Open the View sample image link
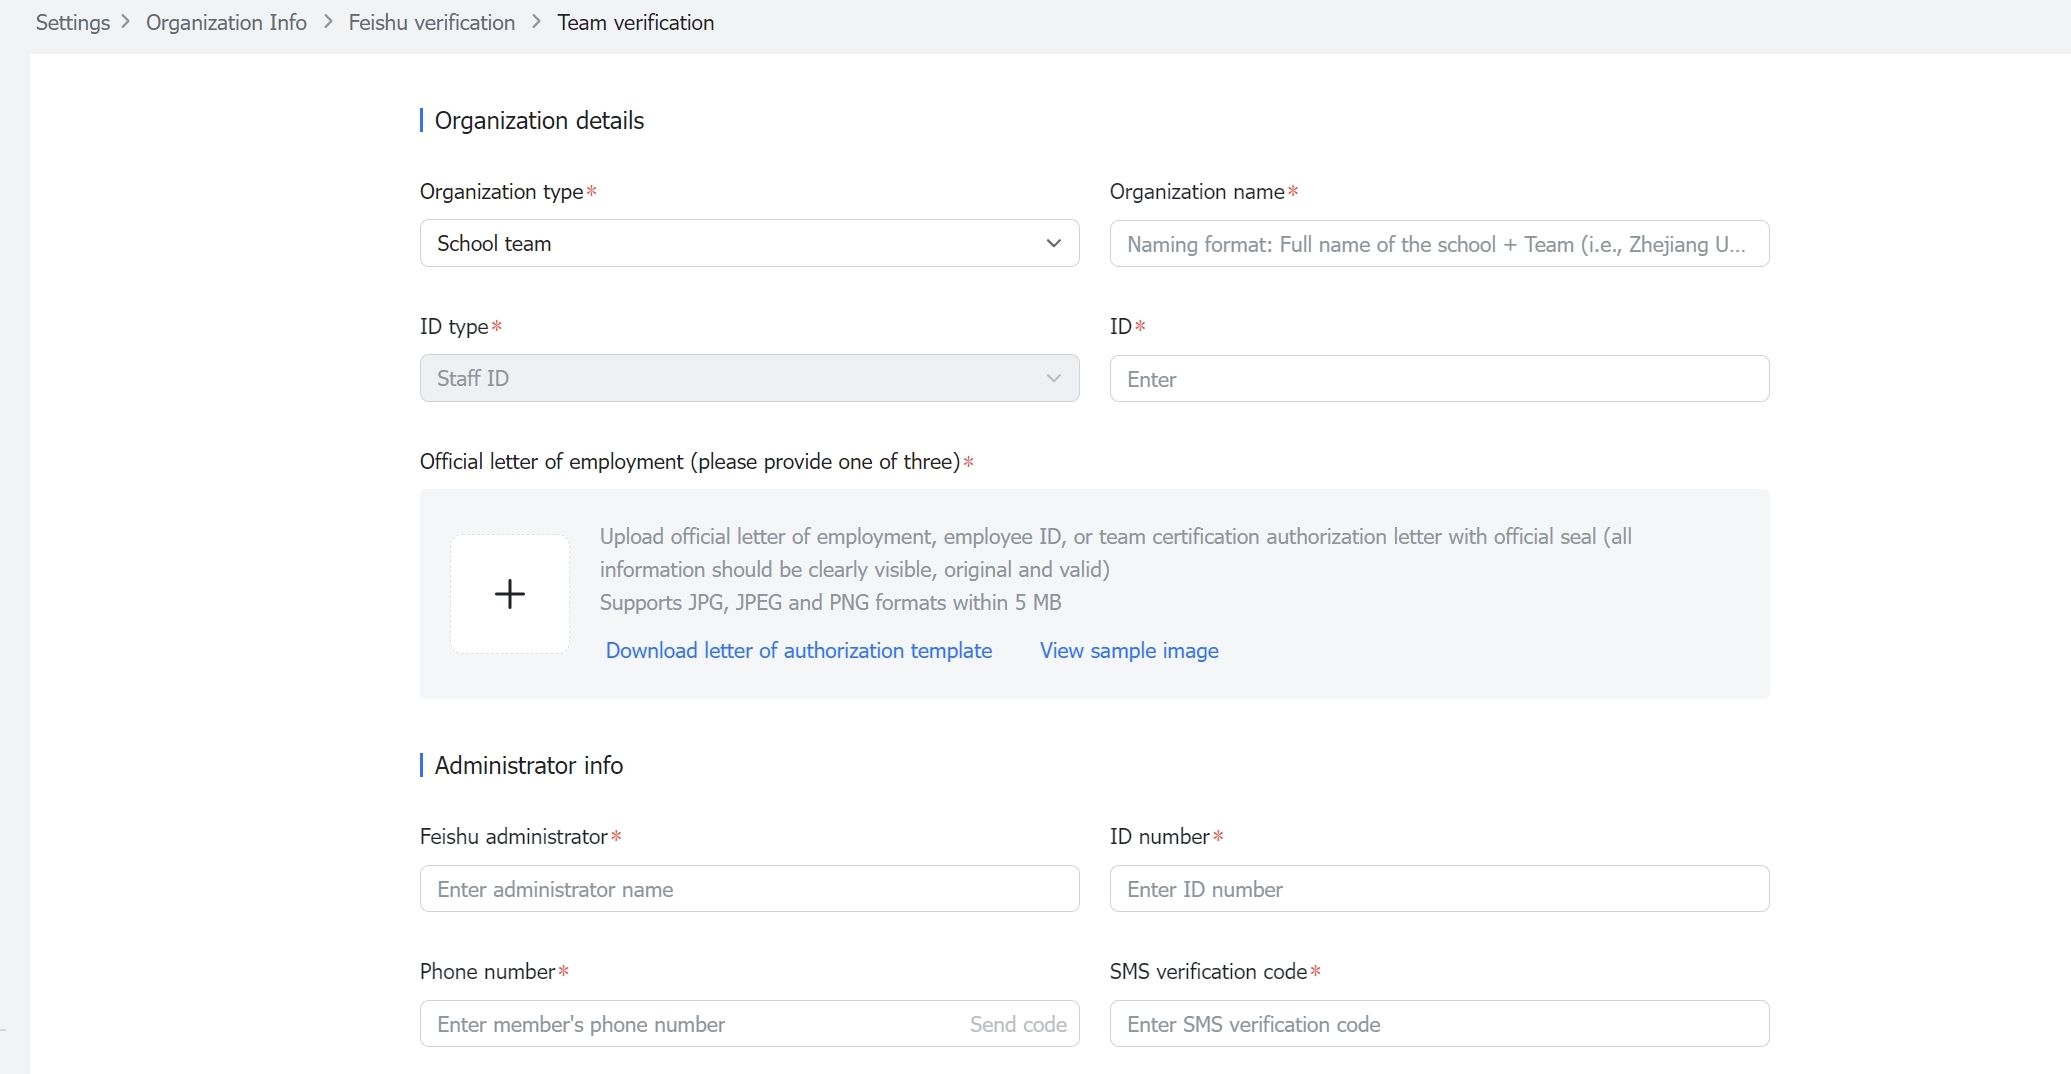 [x=1129, y=651]
